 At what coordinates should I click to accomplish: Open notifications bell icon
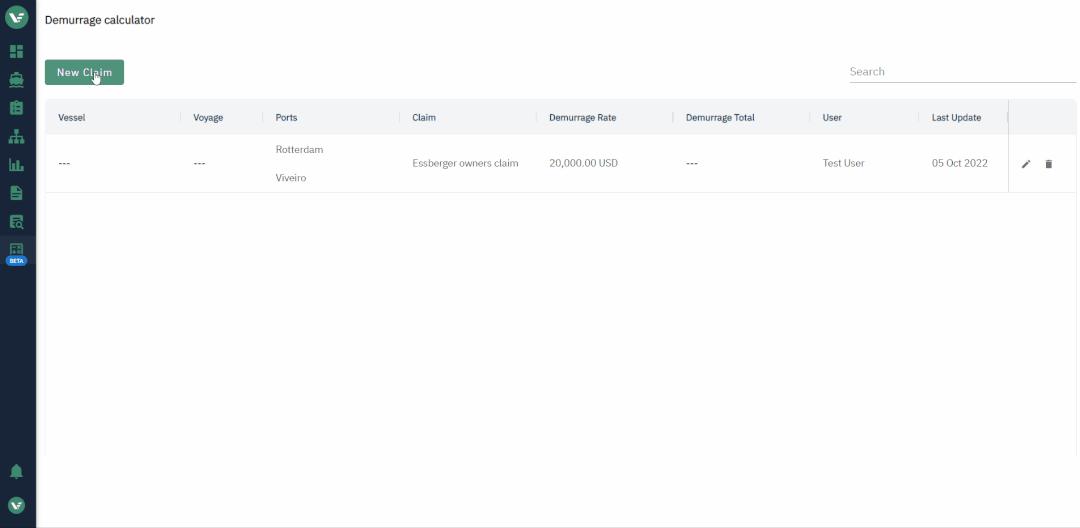(17, 472)
